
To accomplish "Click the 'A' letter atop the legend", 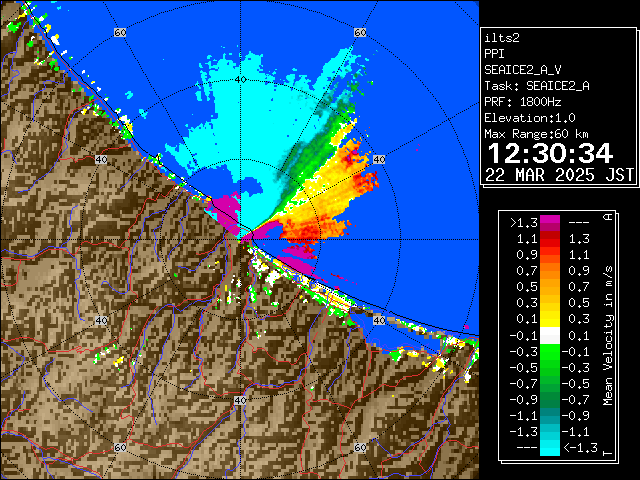I will pos(608,217).
